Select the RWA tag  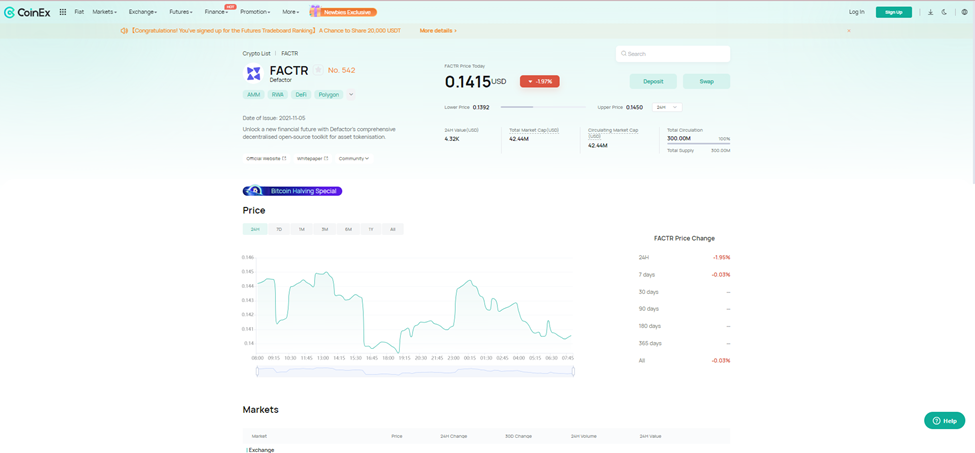pyautogui.click(x=277, y=94)
